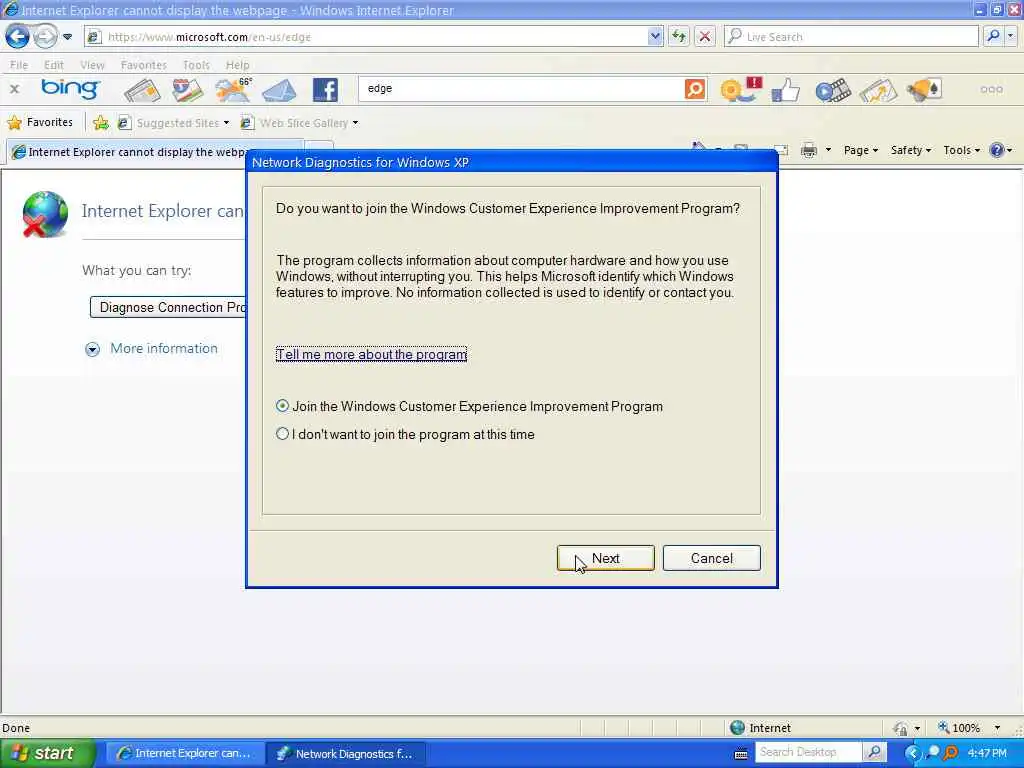The image size is (1024, 768).
Task: Open the Page dropdown menu
Action: [x=861, y=150]
